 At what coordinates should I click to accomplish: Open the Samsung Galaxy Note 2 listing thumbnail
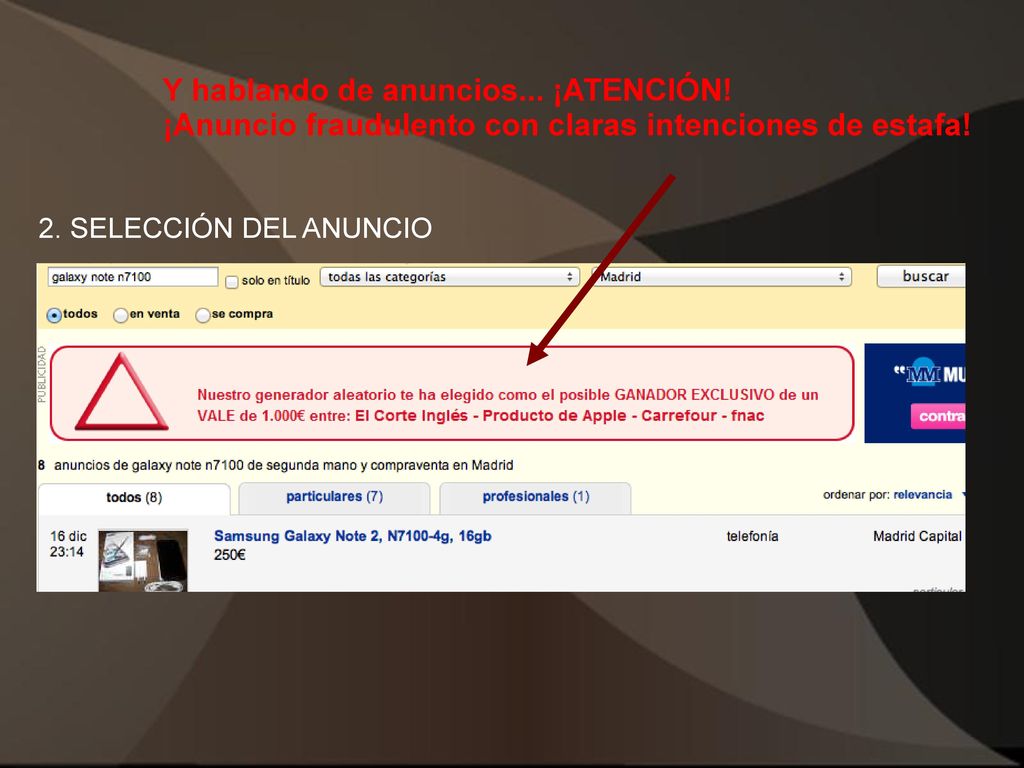[x=143, y=560]
